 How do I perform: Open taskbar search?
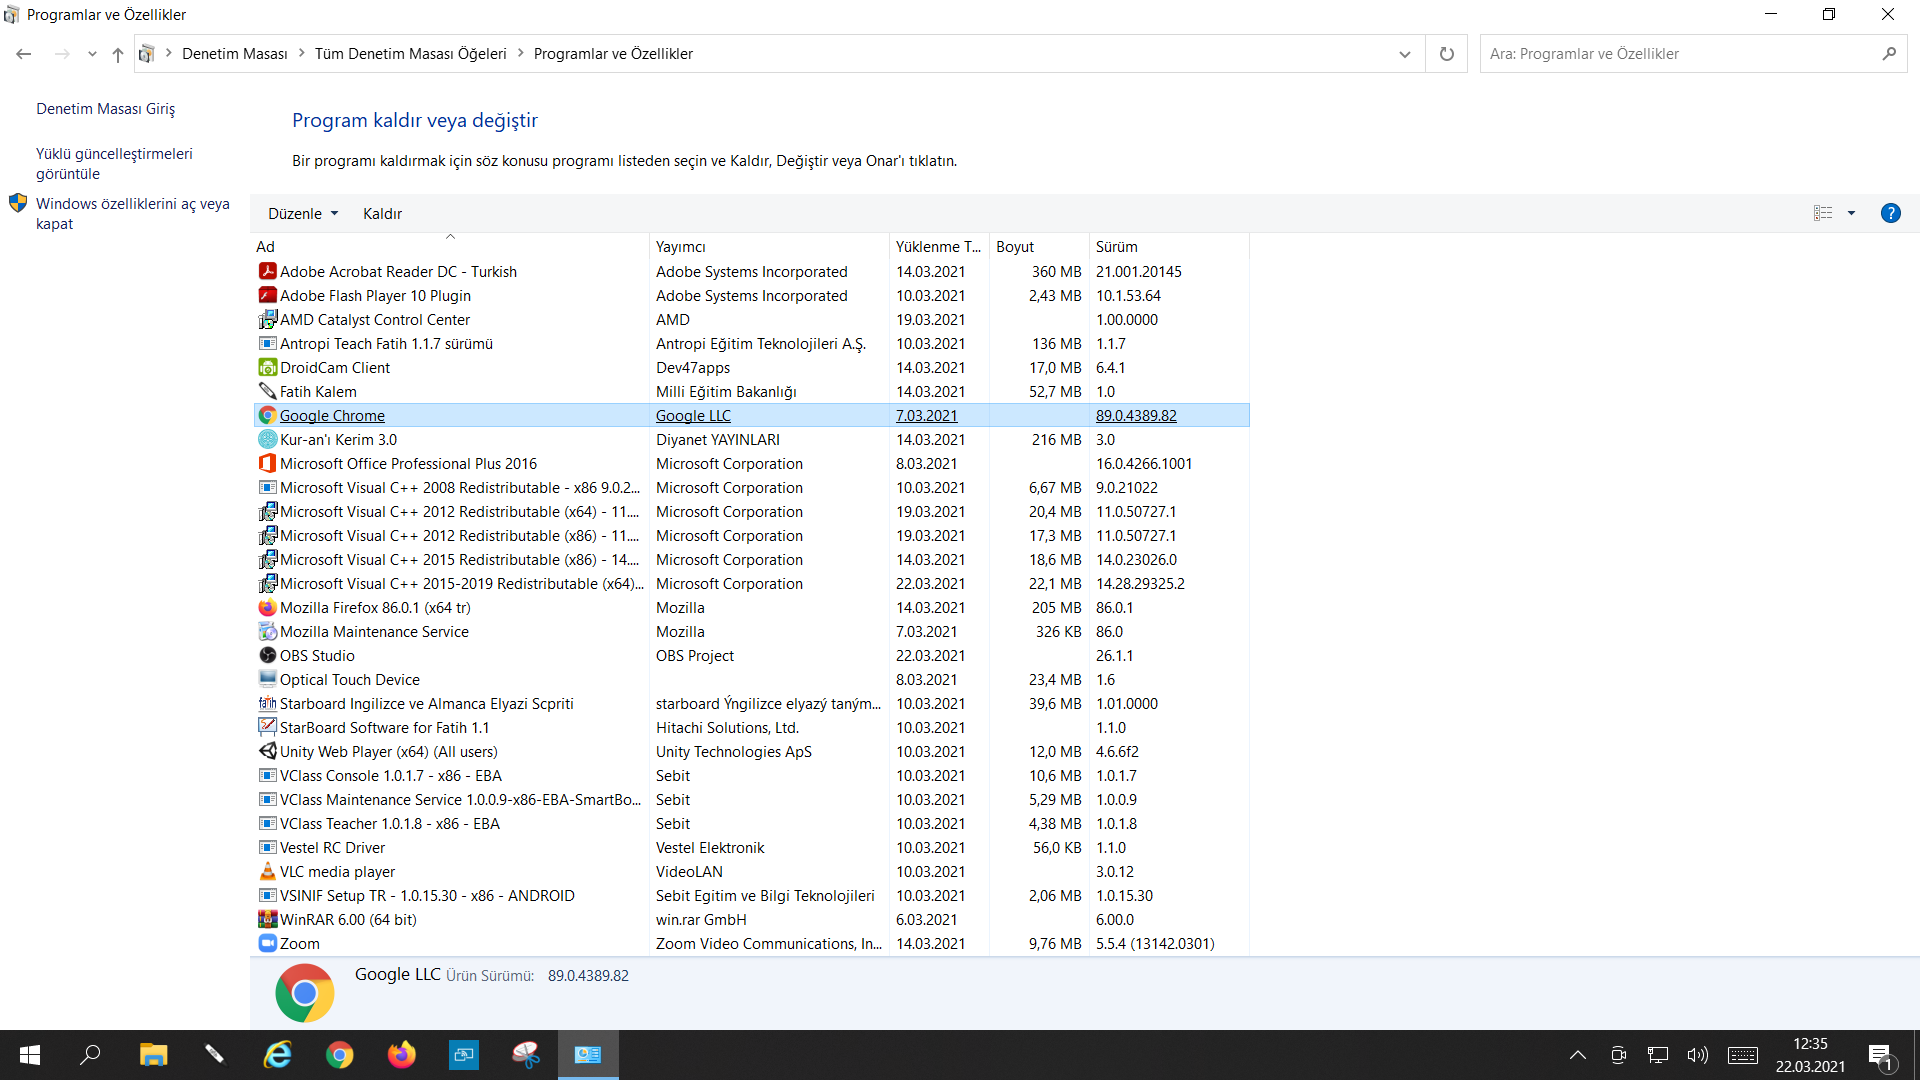[x=90, y=1055]
